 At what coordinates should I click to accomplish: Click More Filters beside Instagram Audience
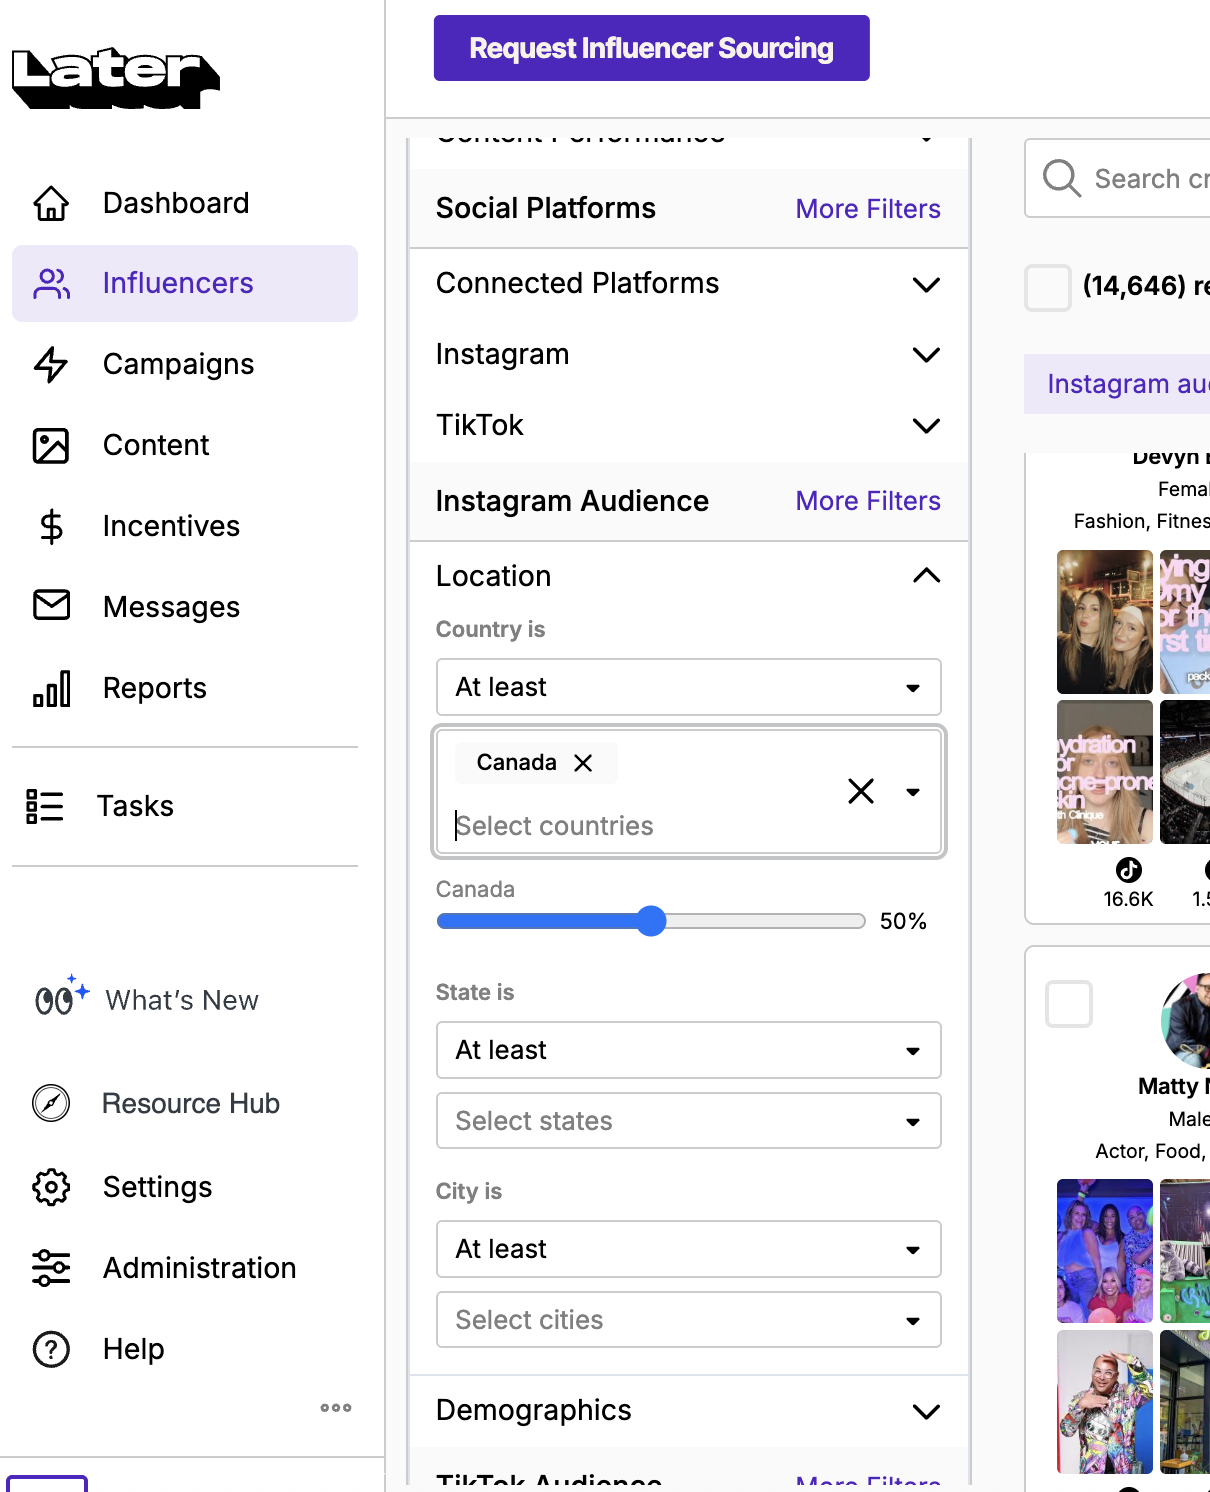[x=868, y=501]
